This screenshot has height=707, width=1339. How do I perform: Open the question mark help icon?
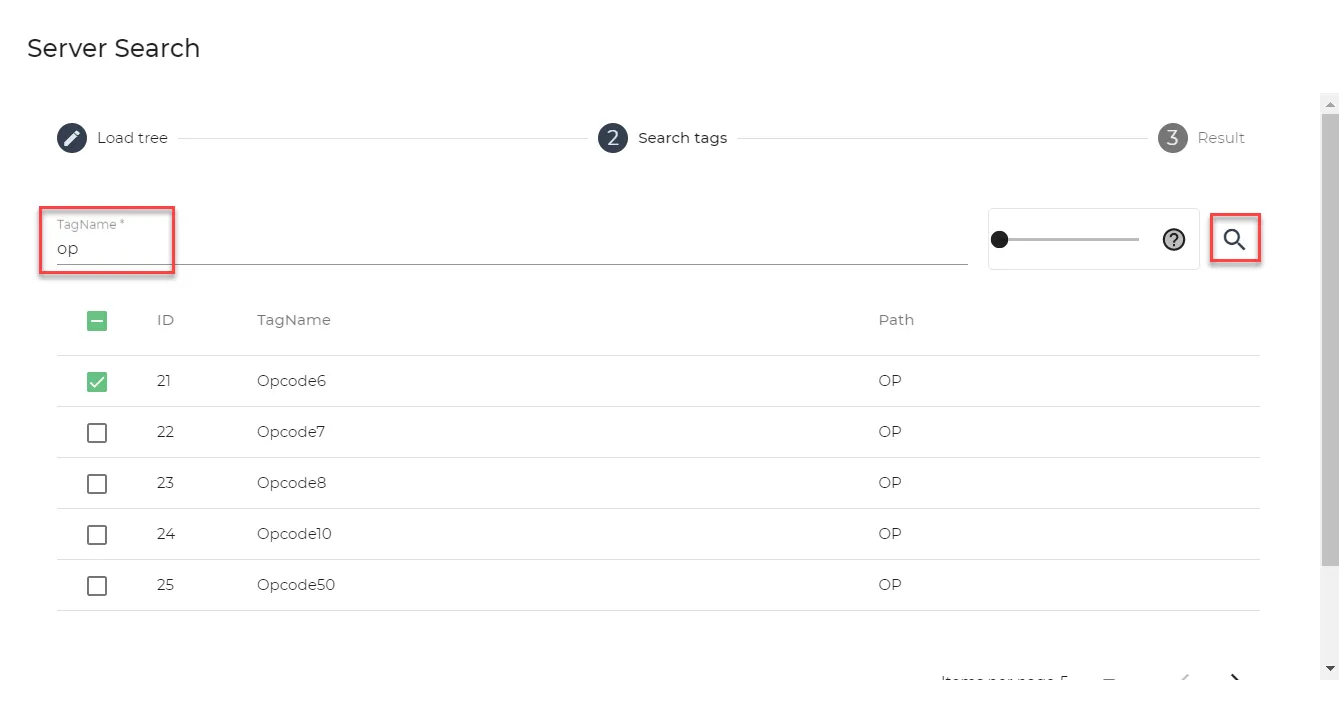click(x=1174, y=239)
